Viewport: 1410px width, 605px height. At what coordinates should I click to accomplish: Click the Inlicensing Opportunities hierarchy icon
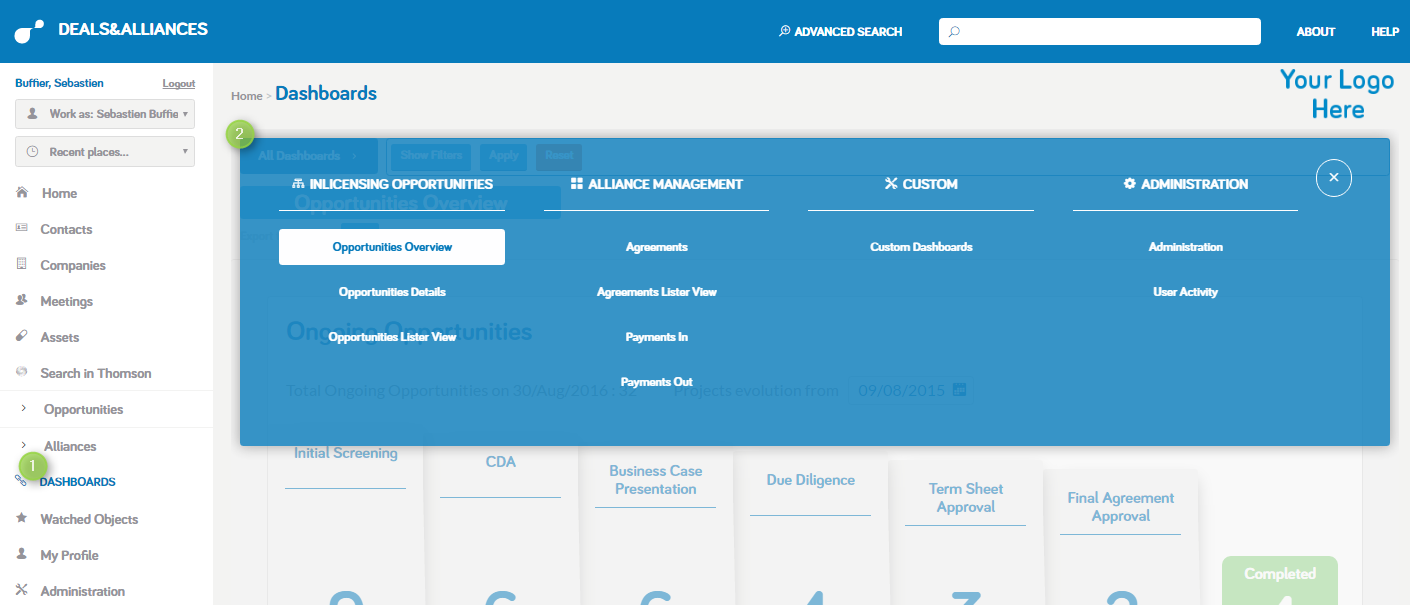point(297,184)
